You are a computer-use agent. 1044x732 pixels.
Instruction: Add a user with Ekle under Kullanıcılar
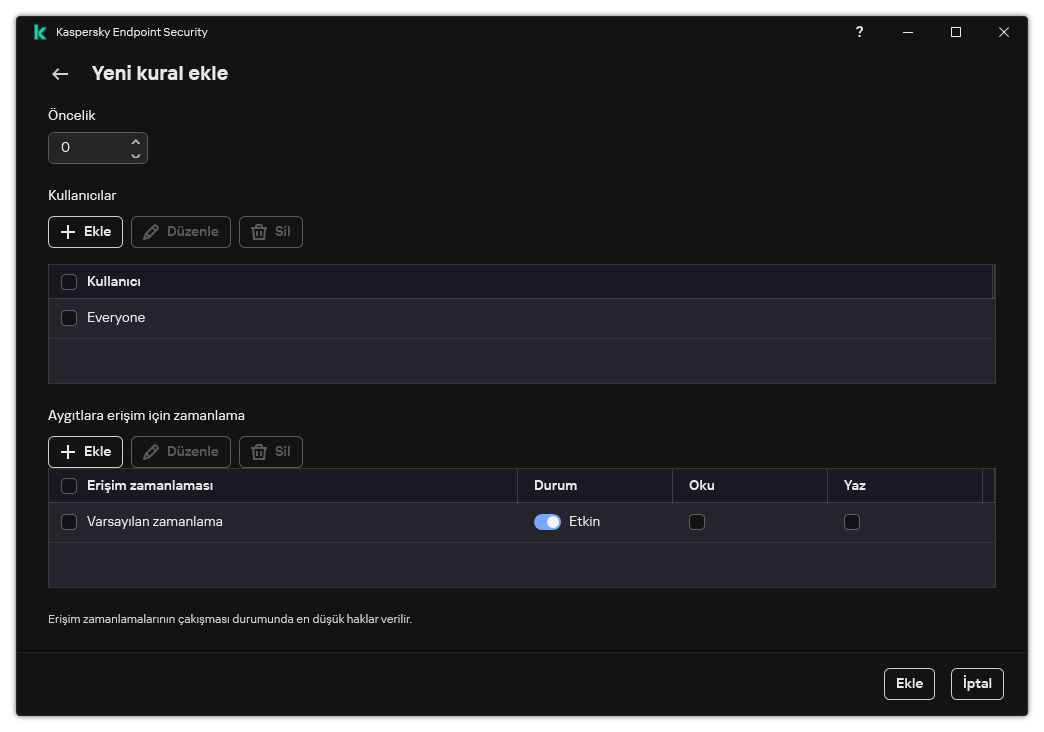point(85,232)
